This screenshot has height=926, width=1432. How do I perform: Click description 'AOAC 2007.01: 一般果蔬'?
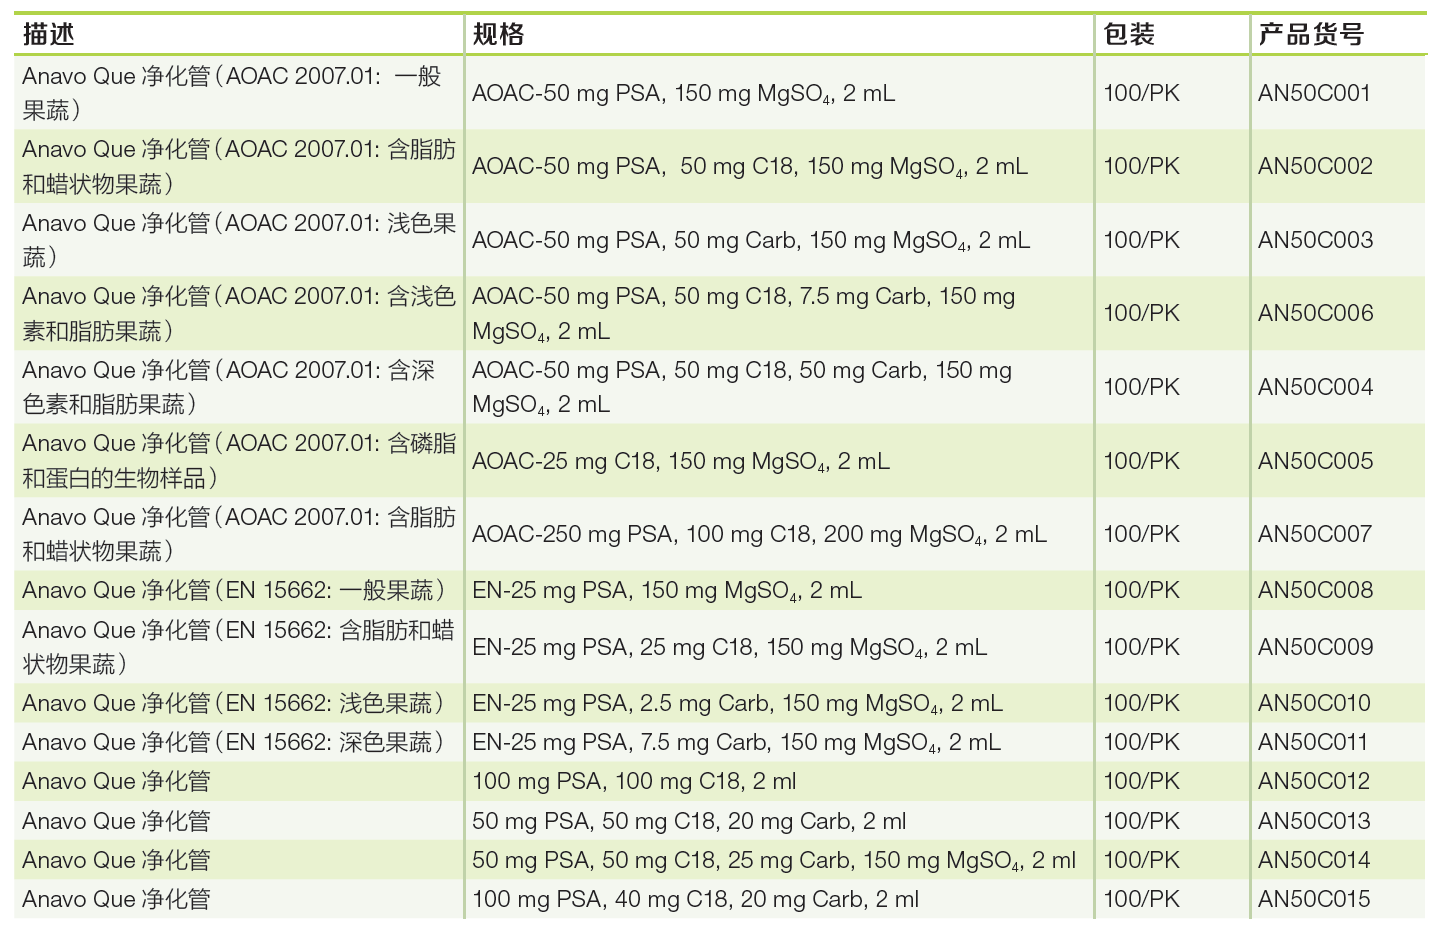click(232, 93)
